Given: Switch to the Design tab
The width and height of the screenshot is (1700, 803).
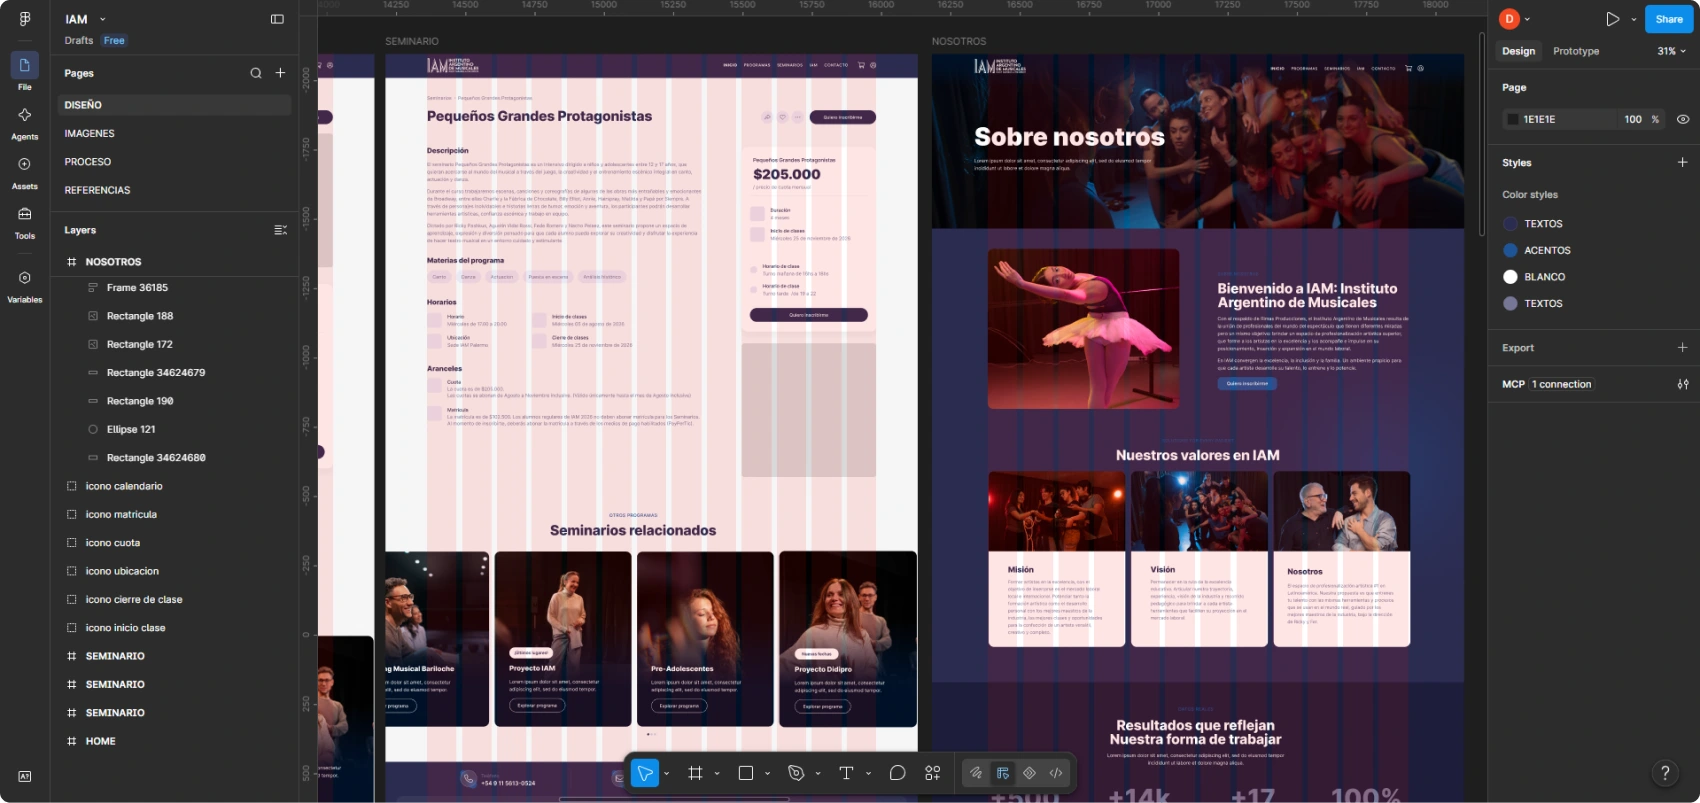Looking at the screenshot, I should point(1518,51).
